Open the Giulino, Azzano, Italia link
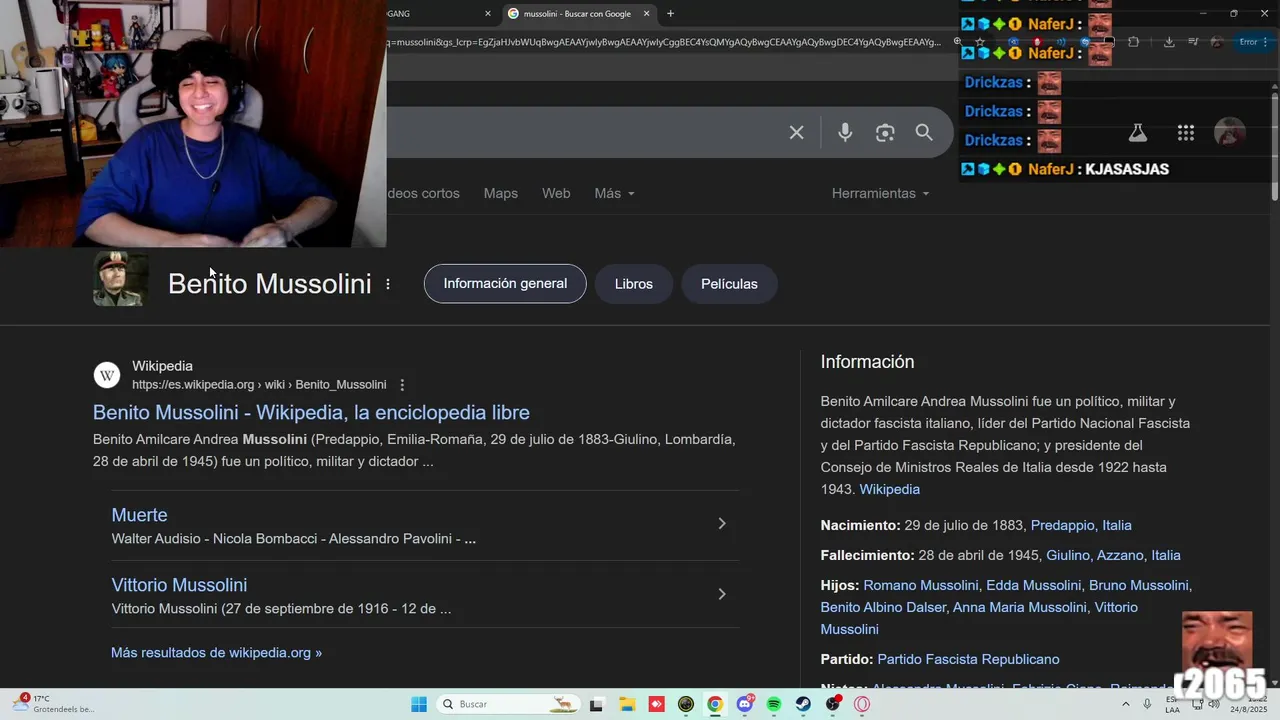 1113,555
